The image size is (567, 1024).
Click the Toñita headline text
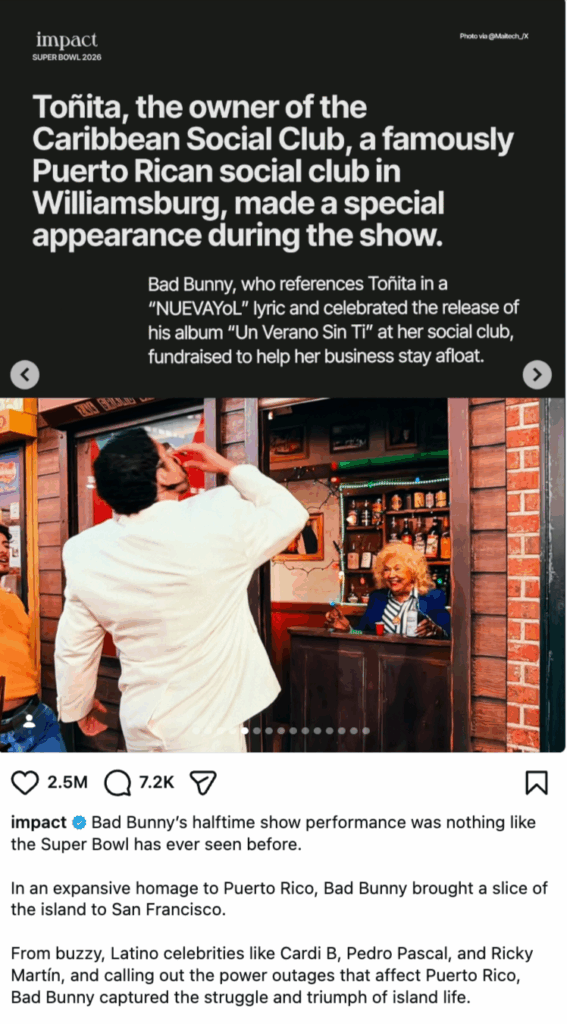(x=273, y=172)
